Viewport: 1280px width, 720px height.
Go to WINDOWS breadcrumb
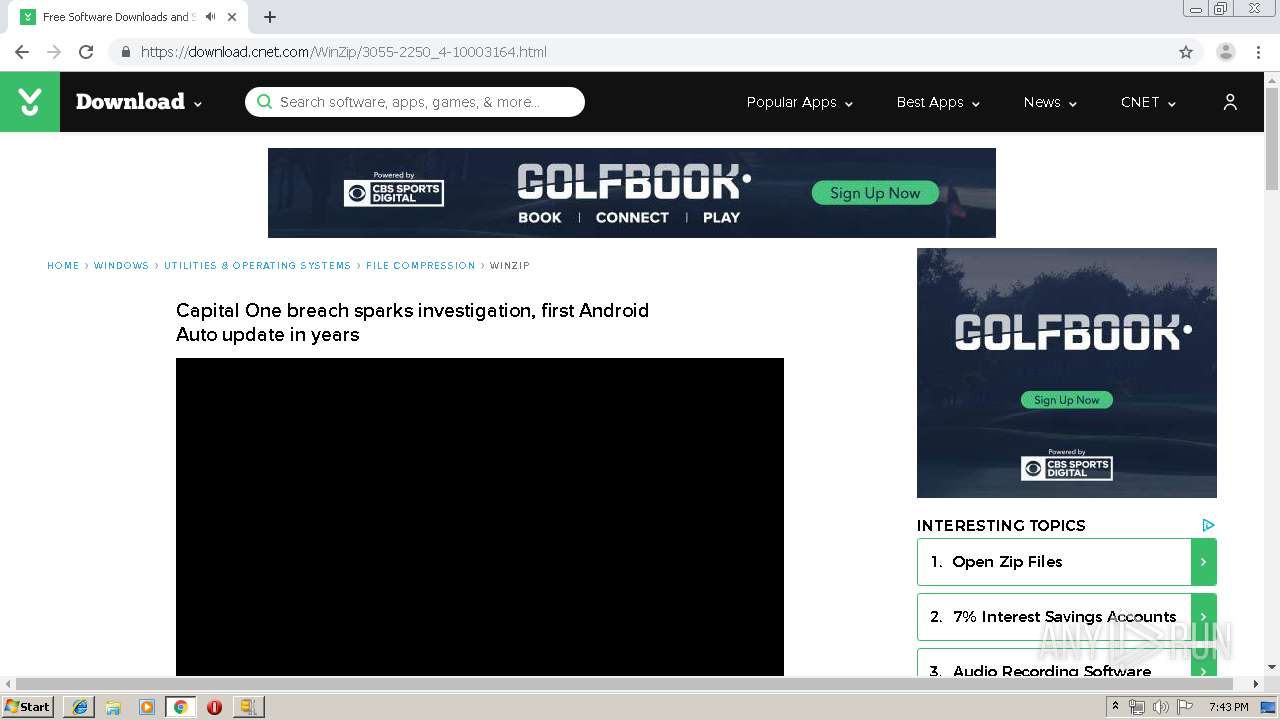click(x=121, y=266)
